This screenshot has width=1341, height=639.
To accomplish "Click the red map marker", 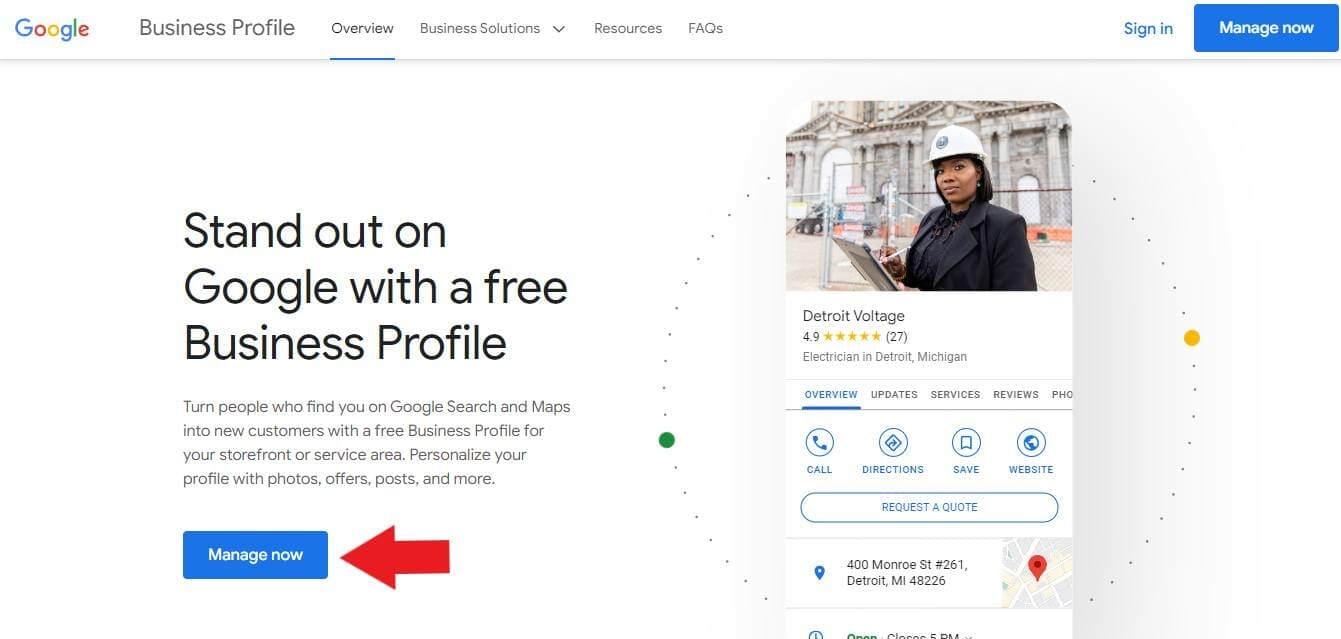I will click(1037, 568).
